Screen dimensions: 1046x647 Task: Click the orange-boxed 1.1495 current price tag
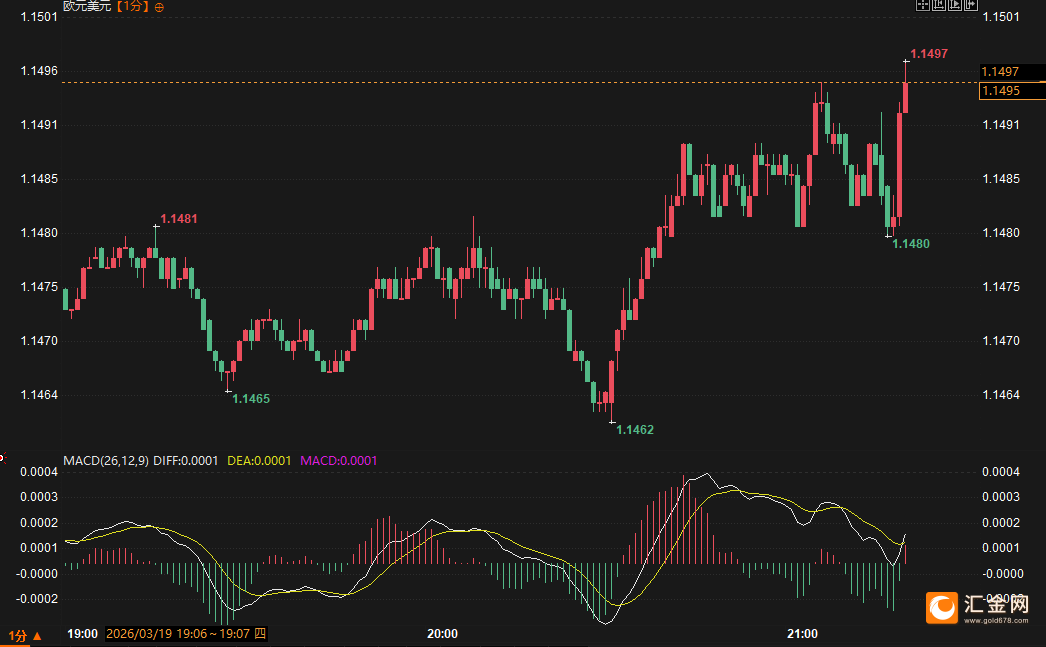(x=1012, y=91)
